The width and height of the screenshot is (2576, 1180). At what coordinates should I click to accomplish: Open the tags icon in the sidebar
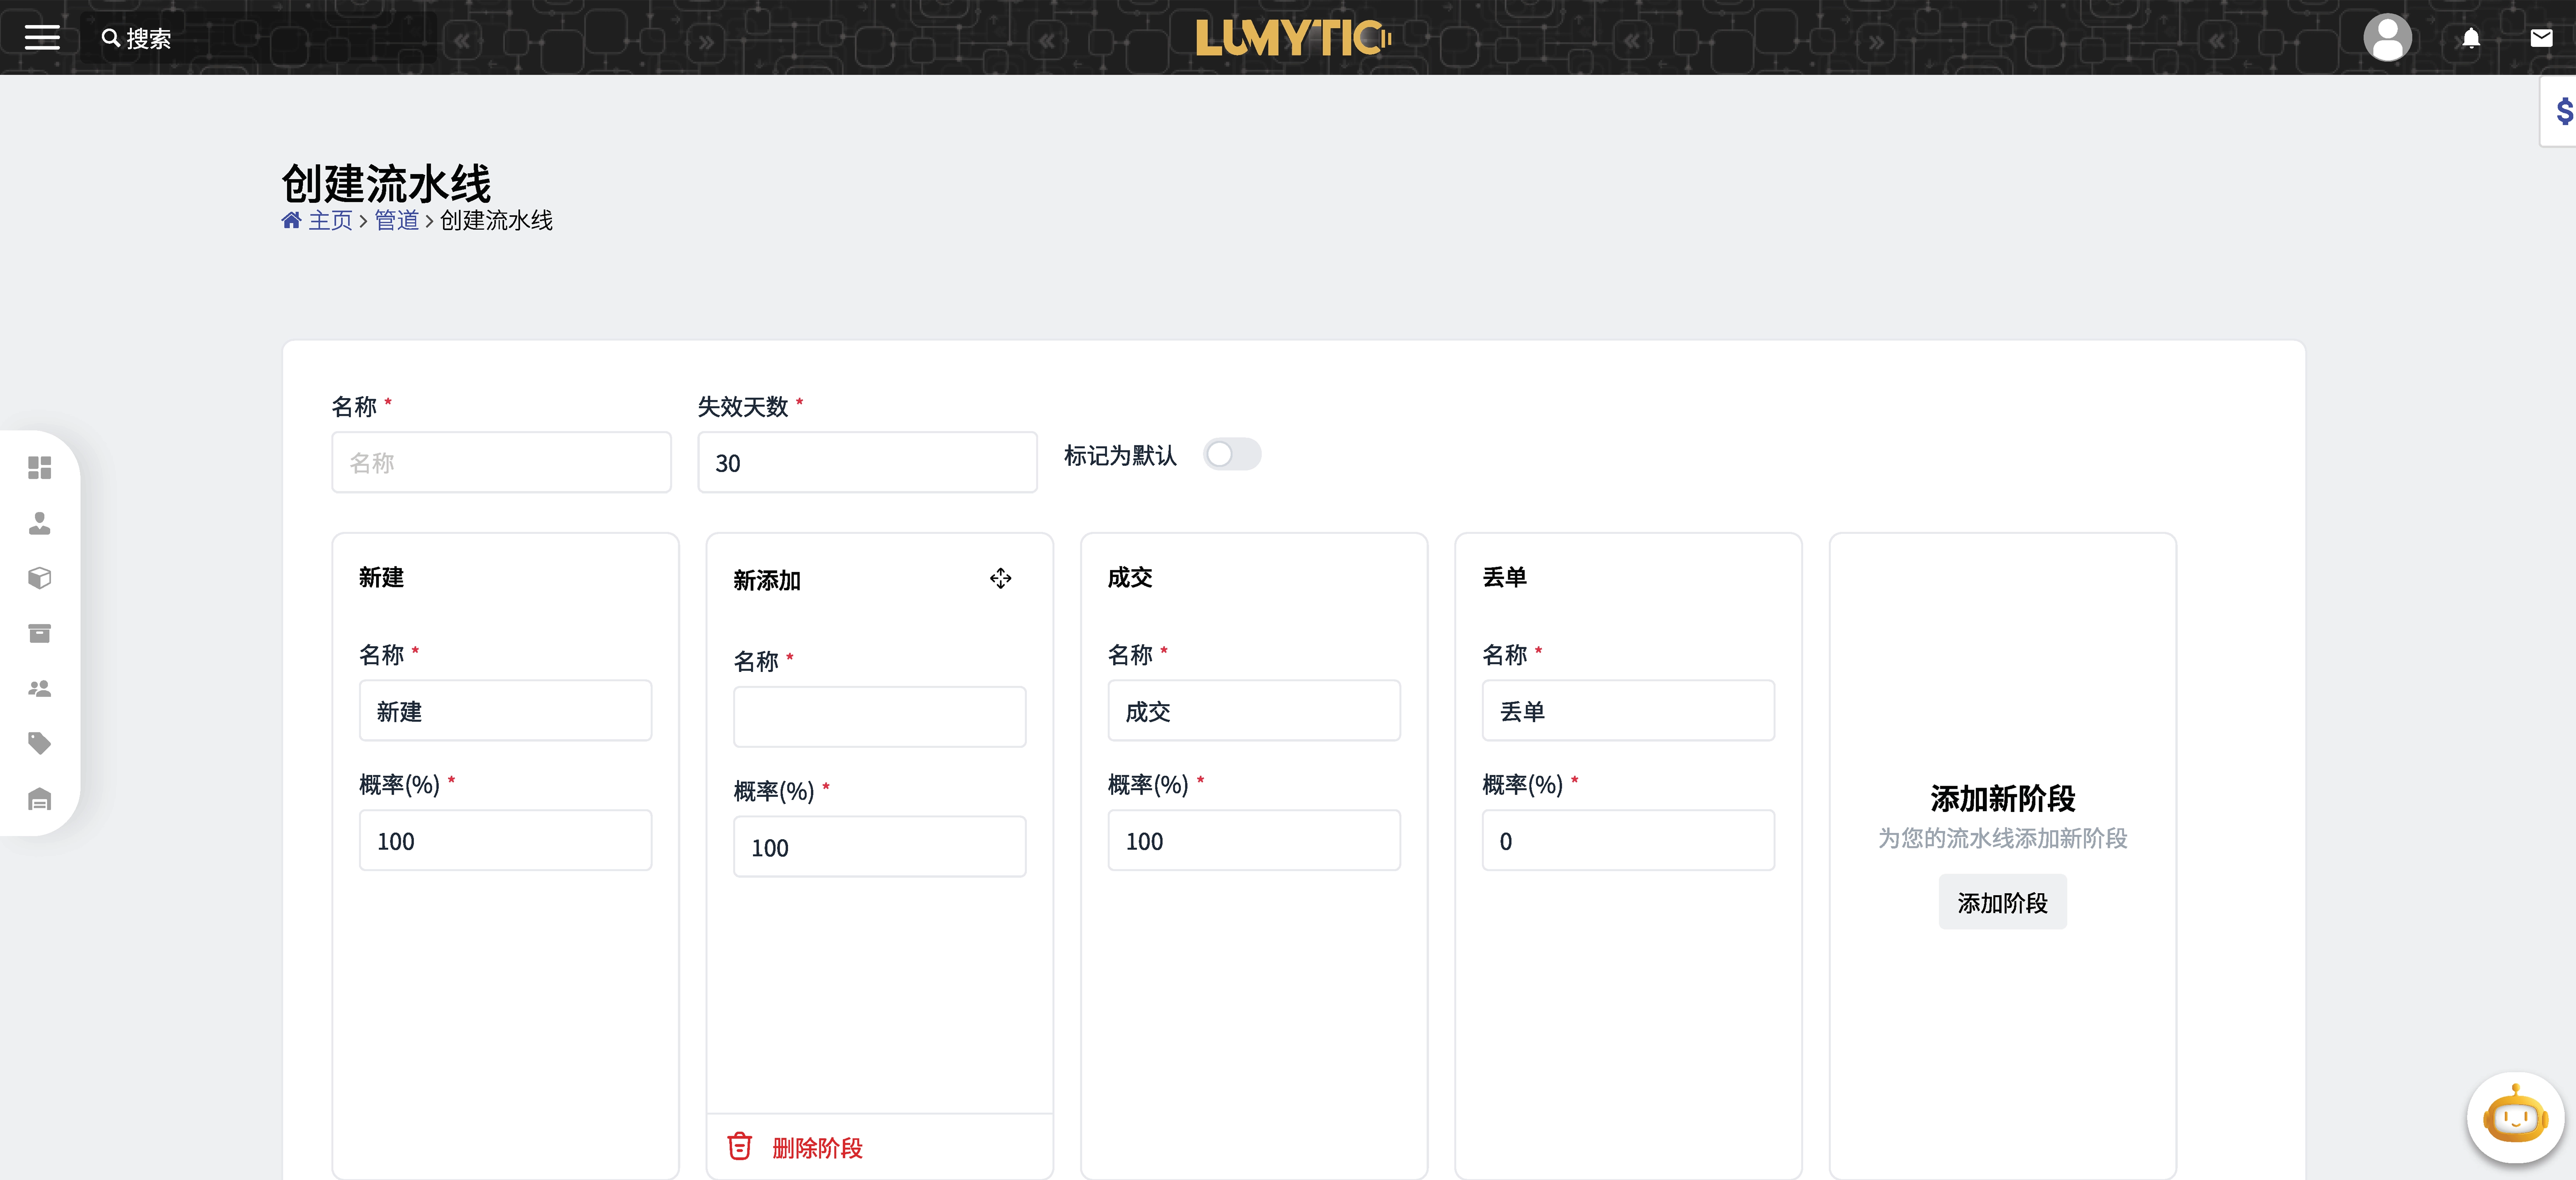click(x=39, y=742)
